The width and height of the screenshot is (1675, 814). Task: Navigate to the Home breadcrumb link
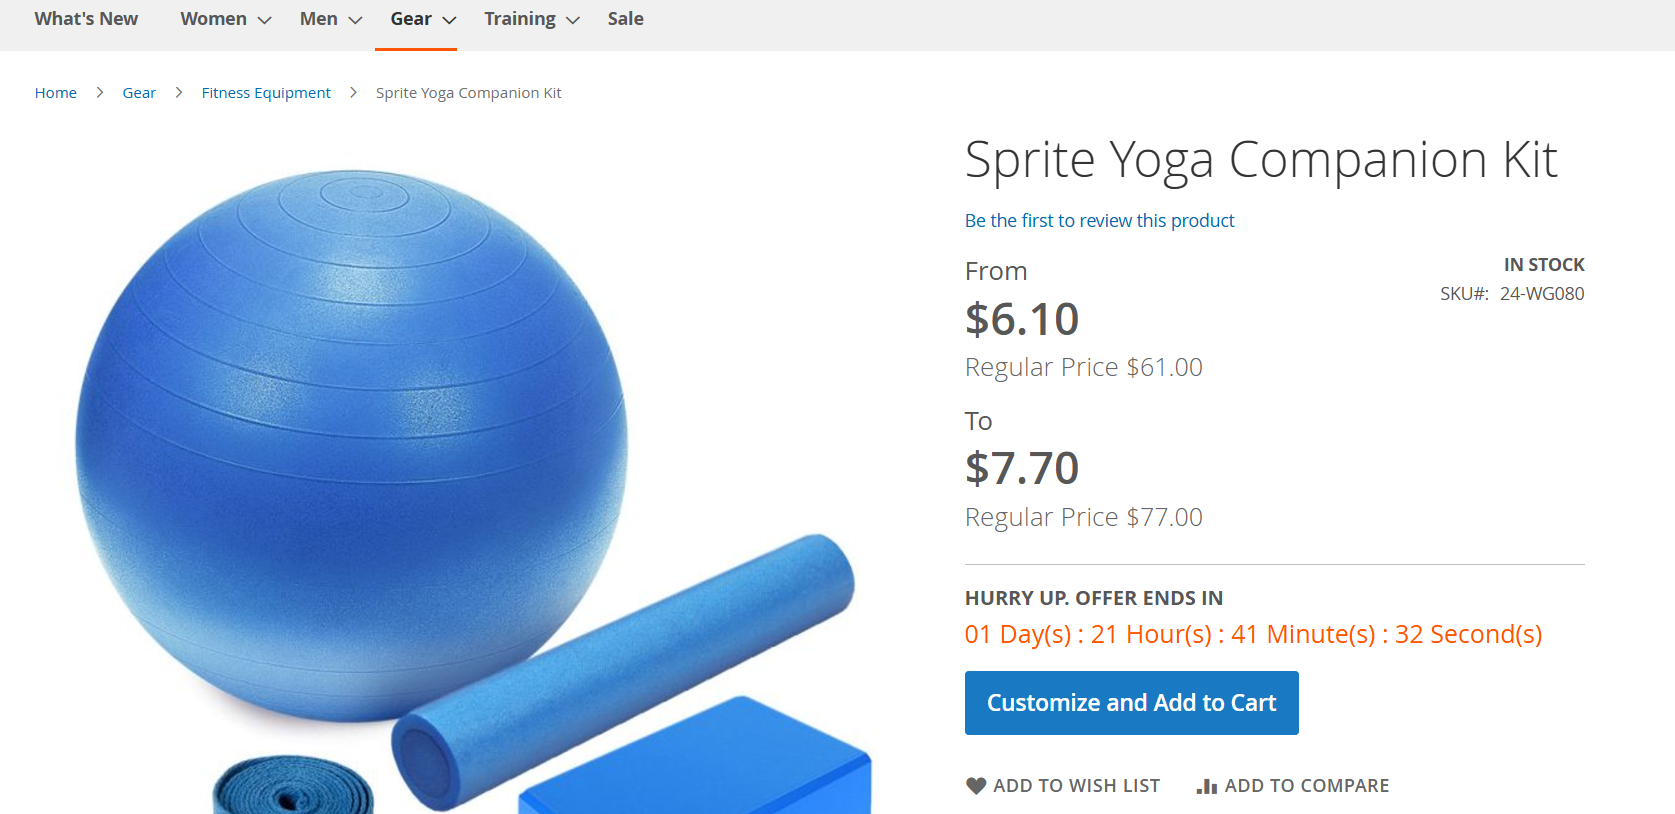[x=56, y=93]
